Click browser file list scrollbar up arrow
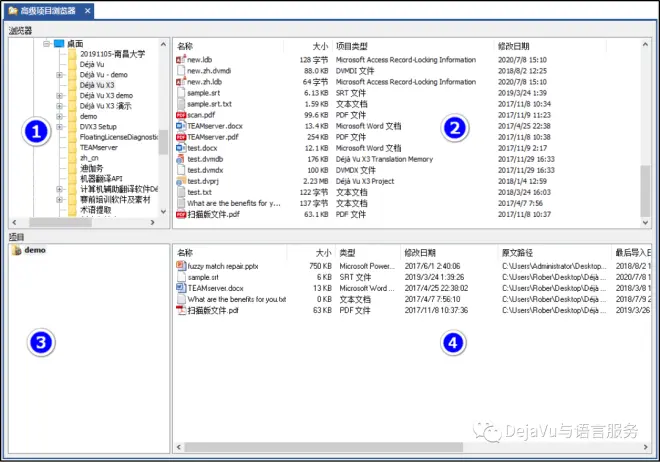The height and width of the screenshot is (462, 660). (x=645, y=44)
